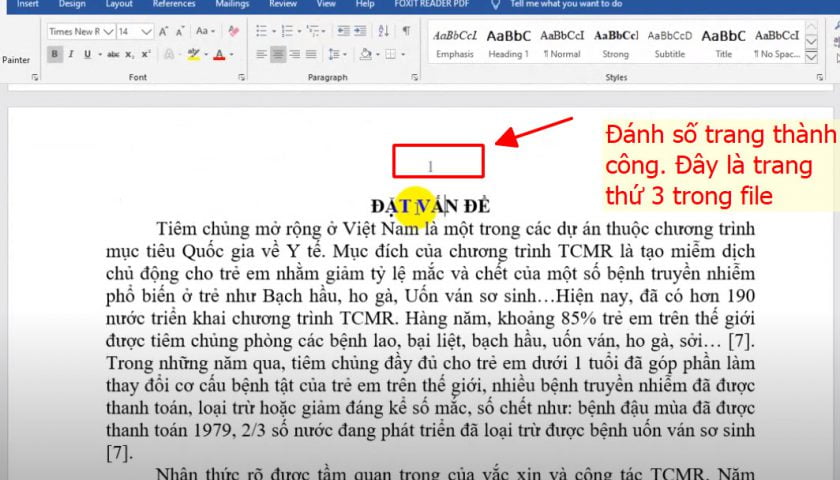The height and width of the screenshot is (480, 840).
Task: Apply strikethrough to text
Action: 113,54
